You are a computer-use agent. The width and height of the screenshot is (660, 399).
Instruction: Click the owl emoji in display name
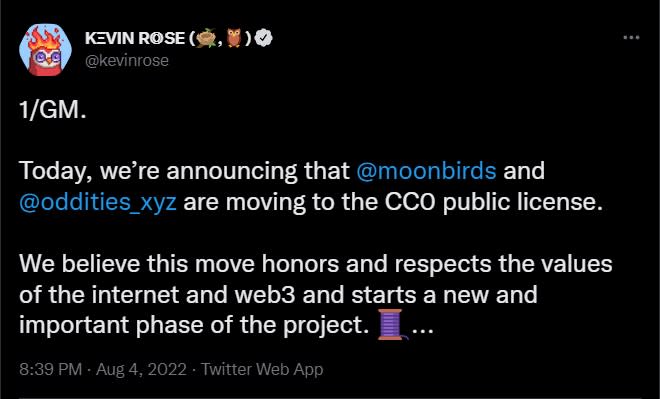click(234, 38)
